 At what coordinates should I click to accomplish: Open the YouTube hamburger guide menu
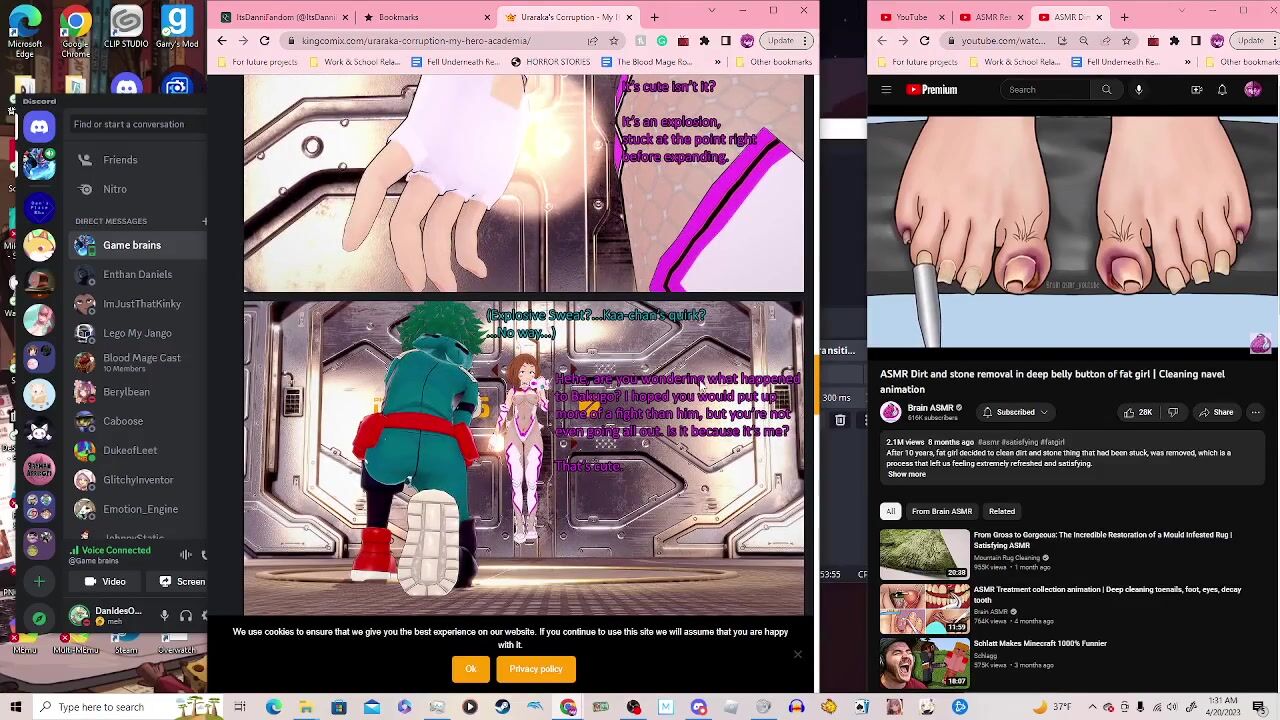tap(886, 90)
